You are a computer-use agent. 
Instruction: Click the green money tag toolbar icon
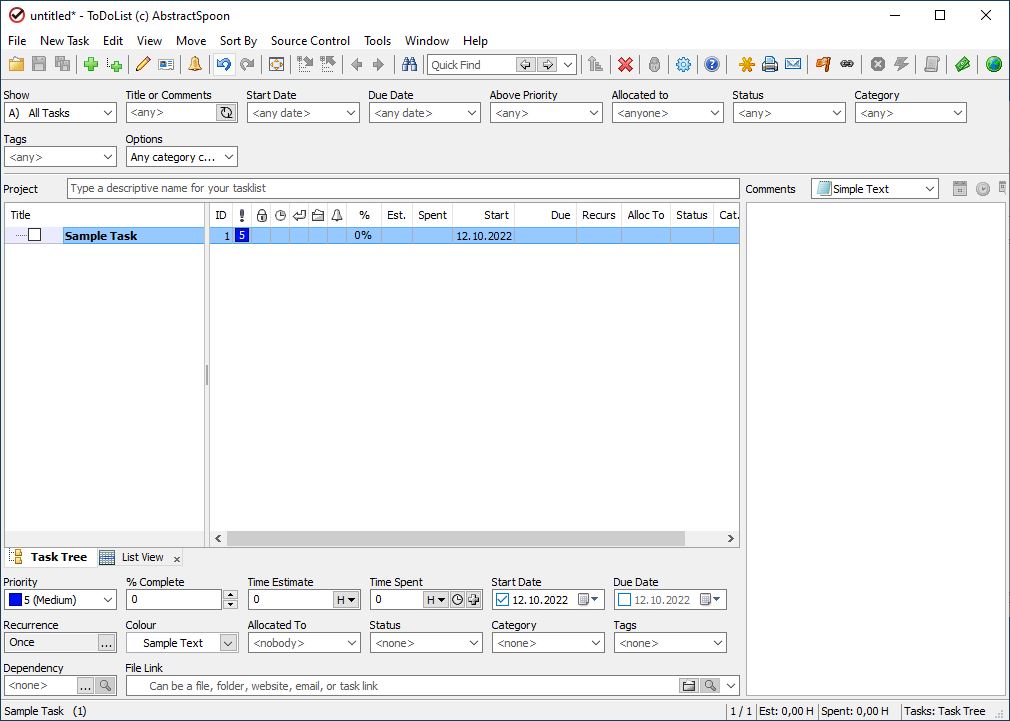pos(963,64)
